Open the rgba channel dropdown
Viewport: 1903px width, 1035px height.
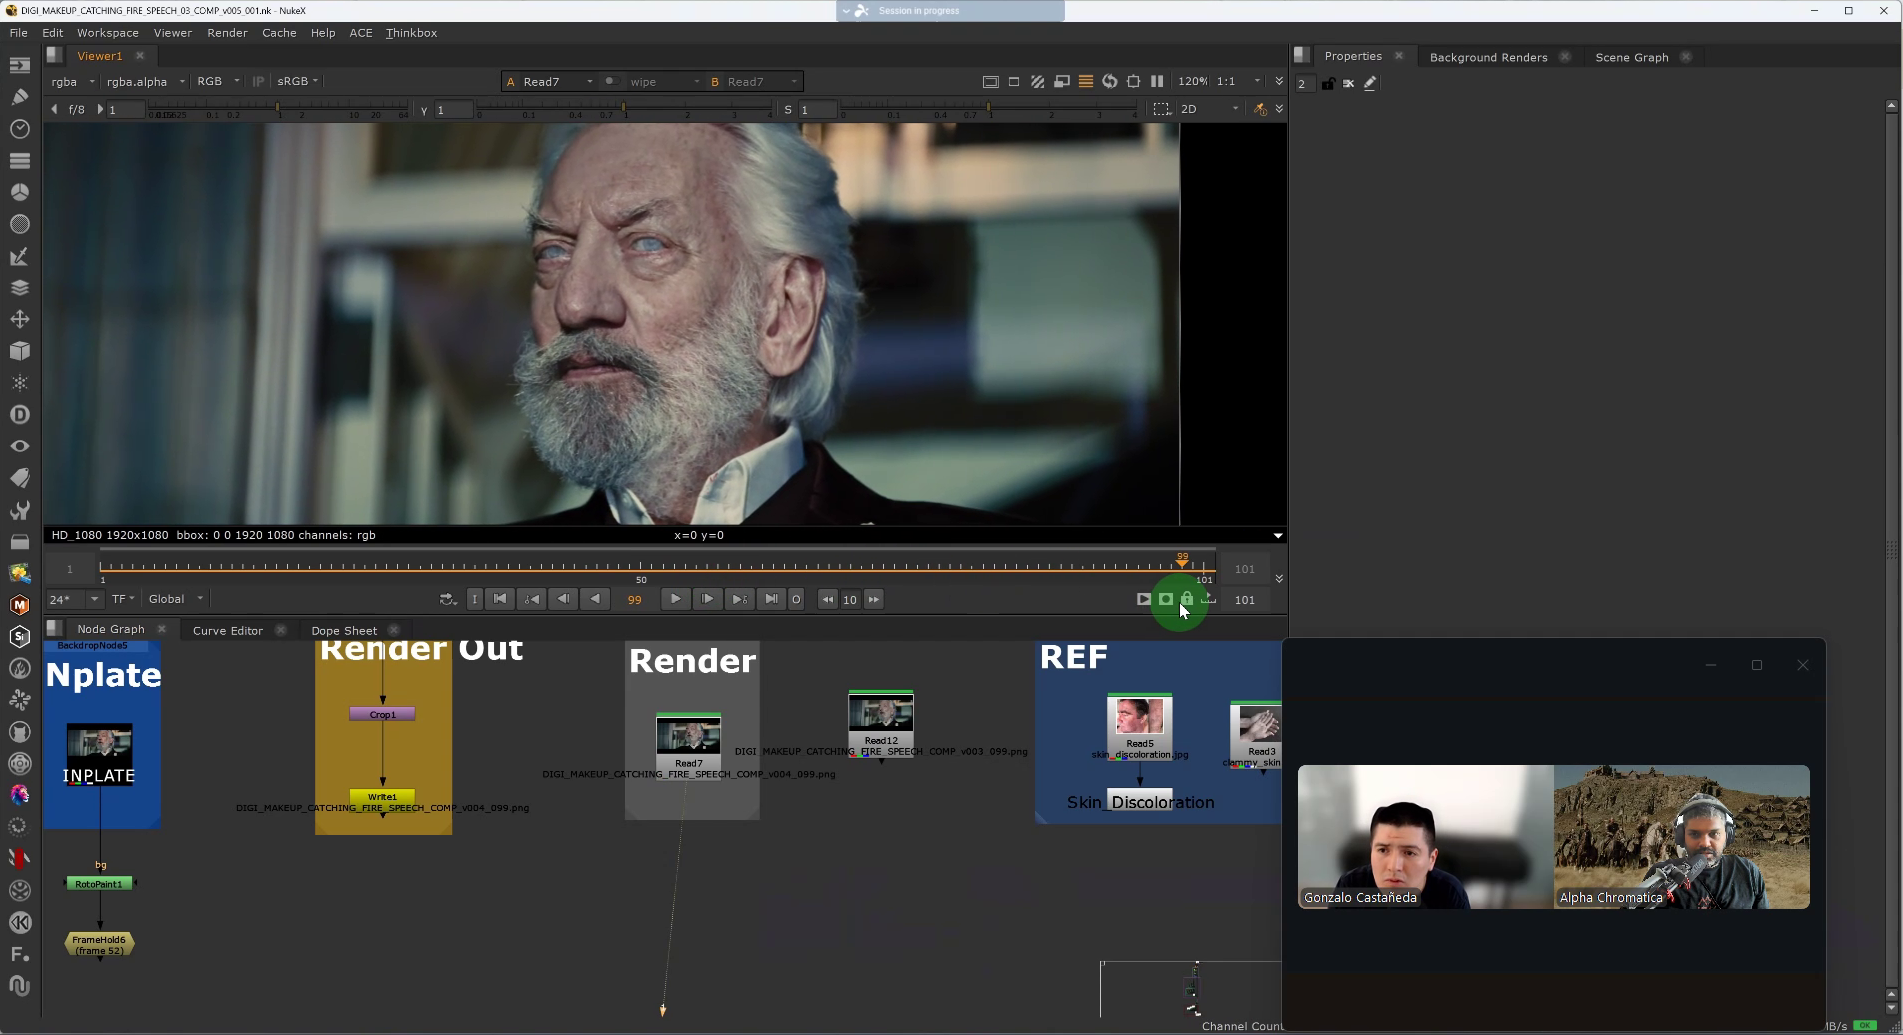pos(72,81)
